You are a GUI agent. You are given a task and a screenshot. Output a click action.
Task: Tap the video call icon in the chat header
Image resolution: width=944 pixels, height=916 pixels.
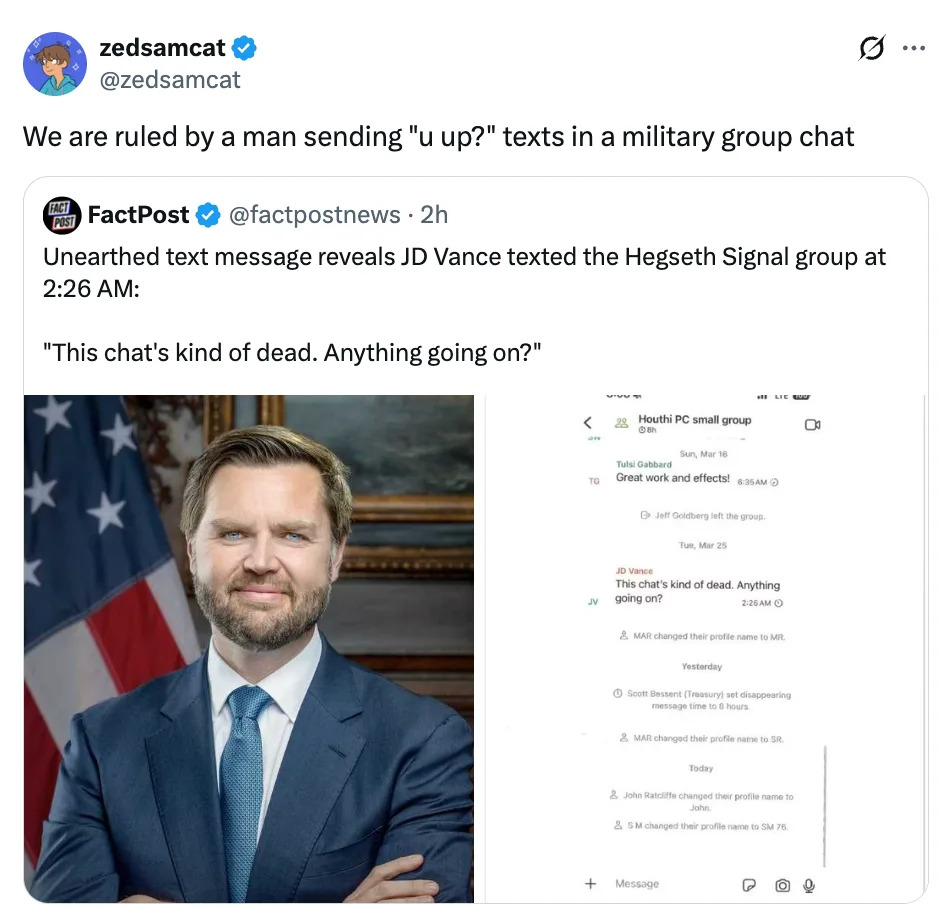[812, 425]
